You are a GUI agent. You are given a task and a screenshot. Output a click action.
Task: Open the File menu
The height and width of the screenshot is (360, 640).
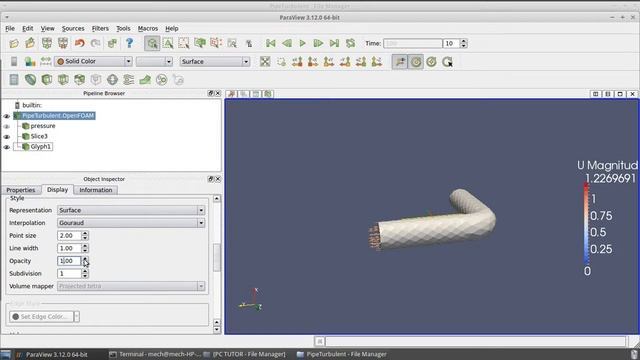10,29
